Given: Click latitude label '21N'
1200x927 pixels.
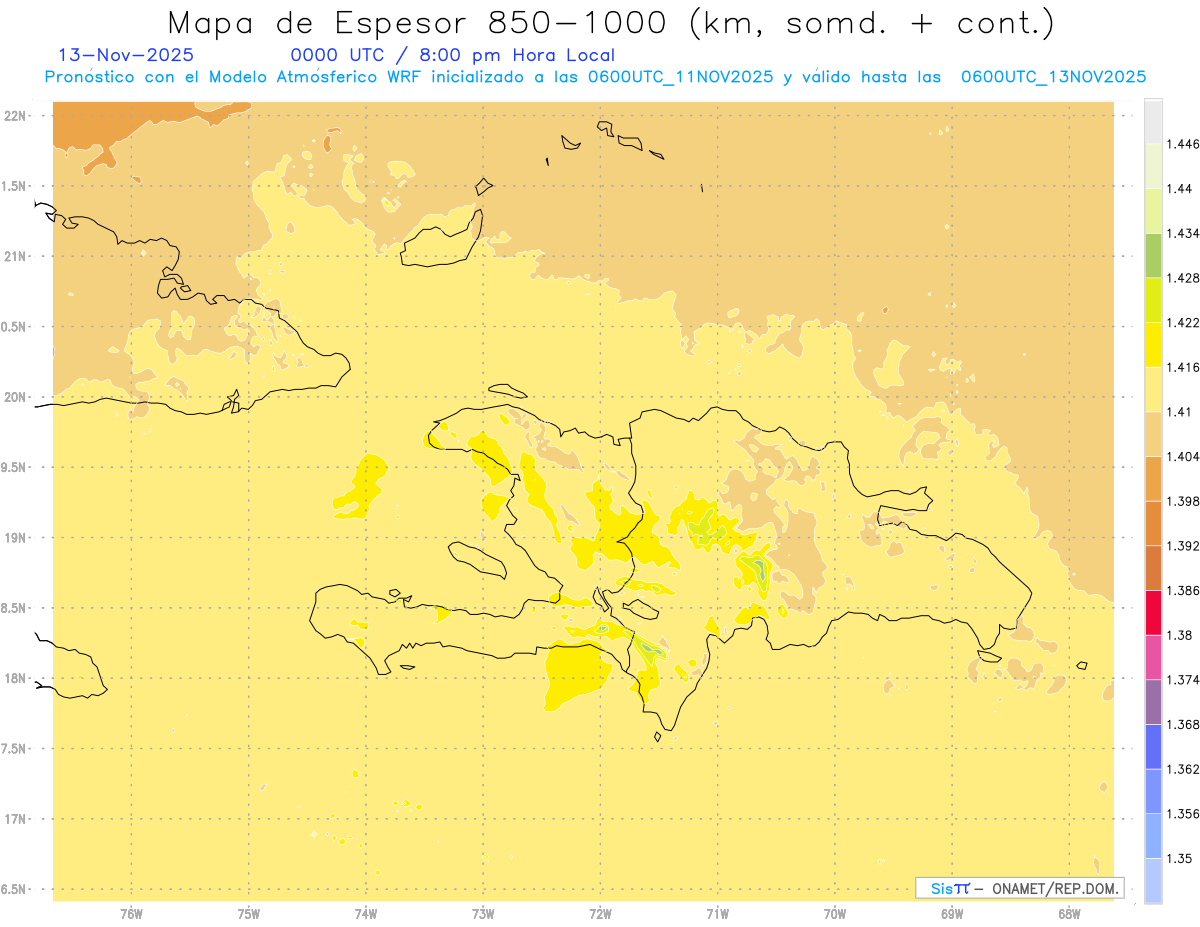Looking at the screenshot, I should coord(14,257).
